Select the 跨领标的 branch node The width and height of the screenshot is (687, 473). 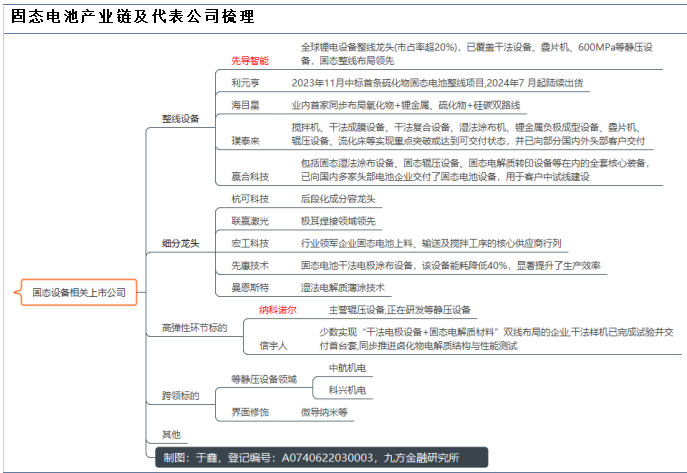click(x=181, y=395)
